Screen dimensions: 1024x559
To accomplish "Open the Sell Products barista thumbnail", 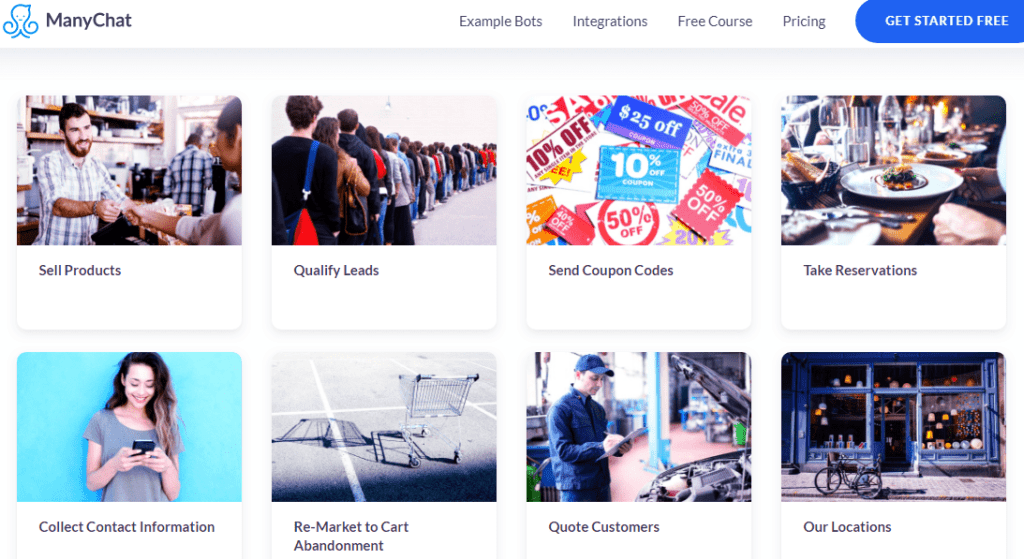I will point(129,170).
